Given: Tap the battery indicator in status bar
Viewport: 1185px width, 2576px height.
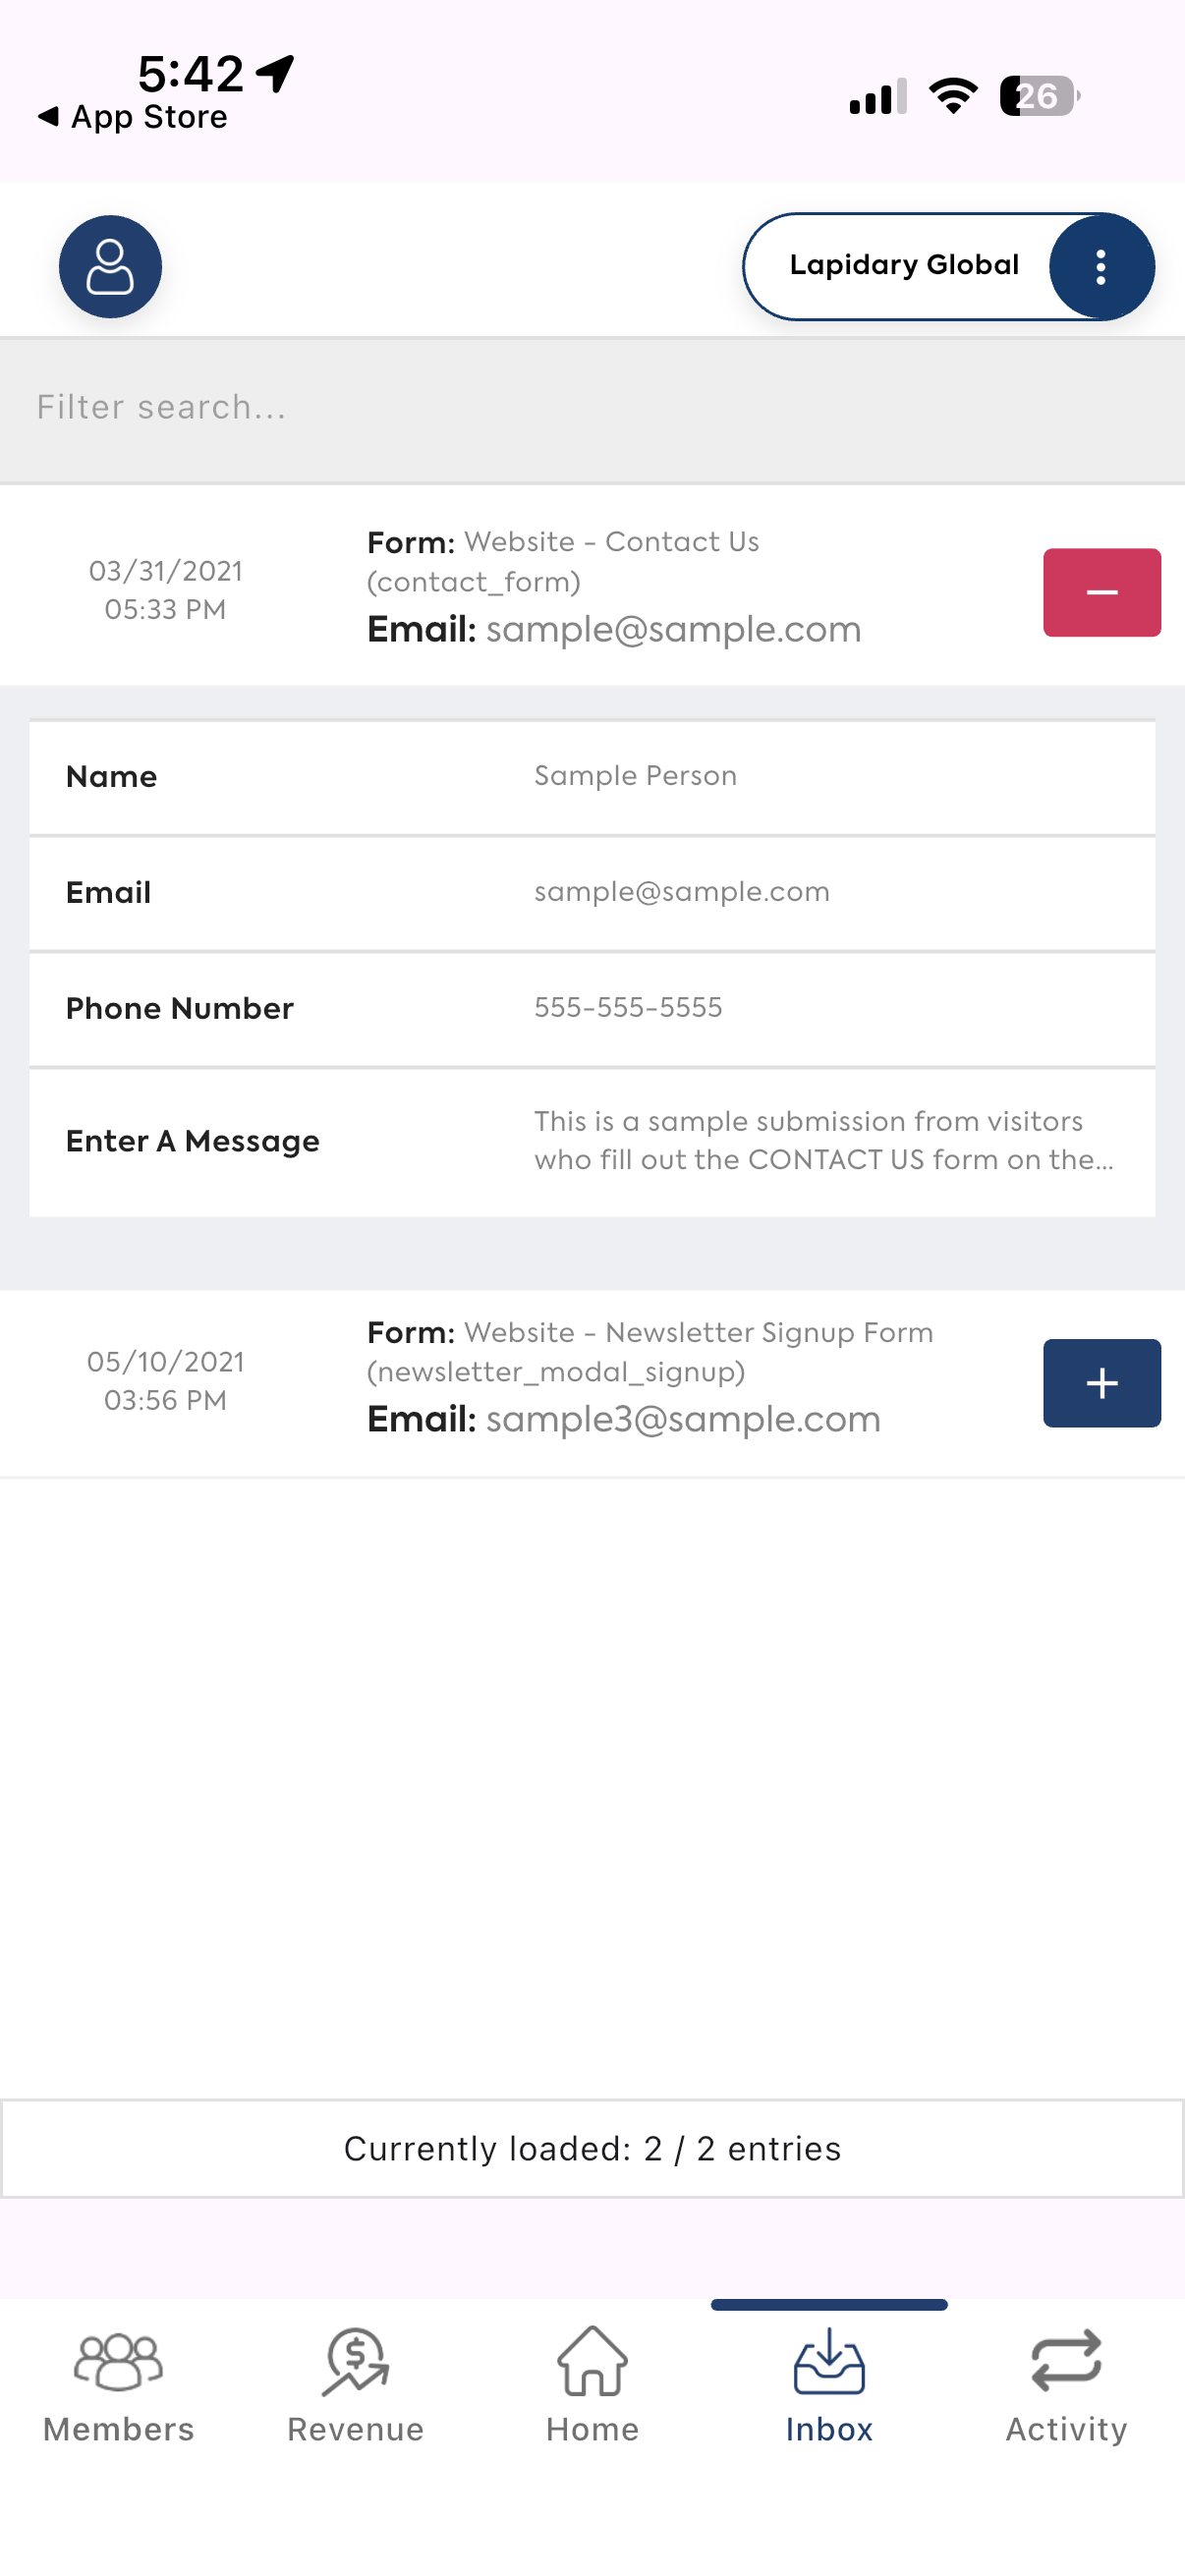Looking at the screenshot, I should [1039, 96].
